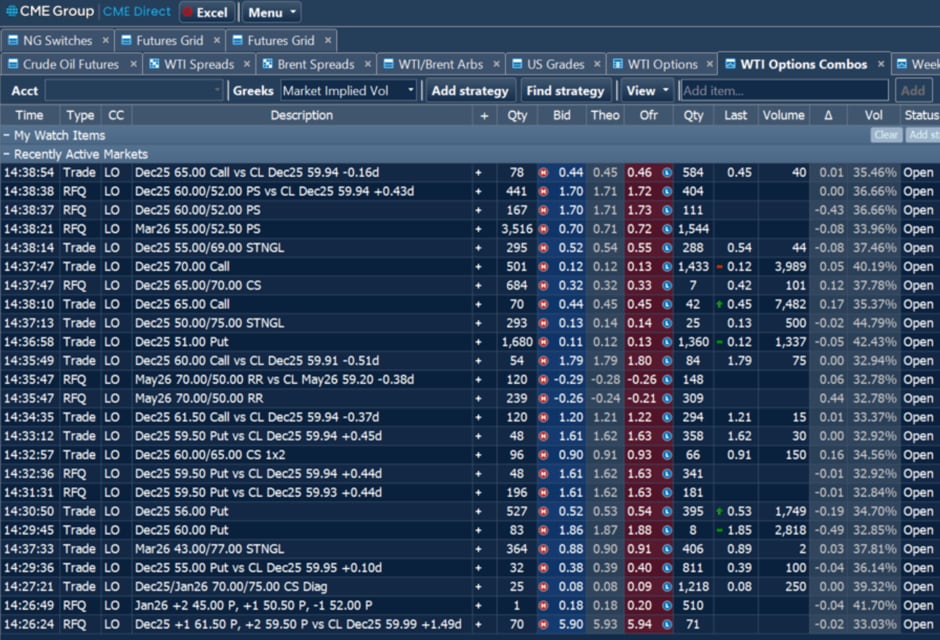Sort by the Time column header

(29, 116)
